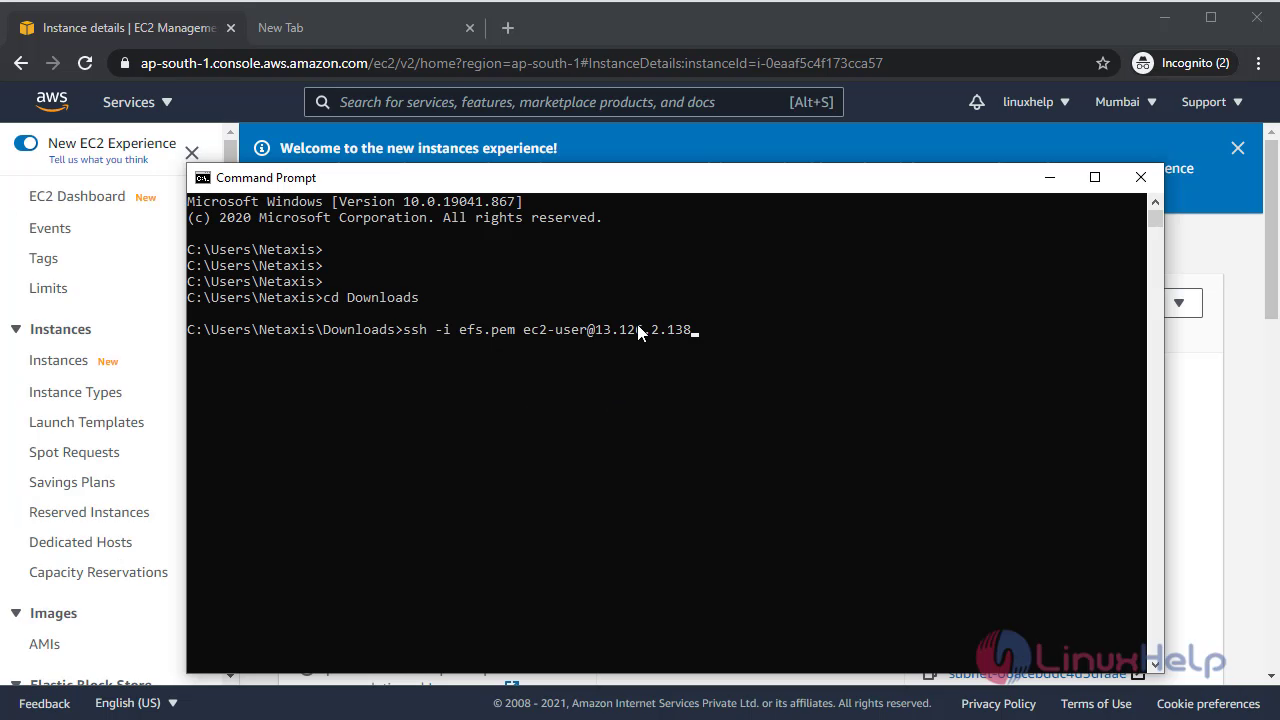Open the linuxhelp account dropdown
Image resolution: width=1280 pixels, height=720 pixels.
click(1036, 102)
